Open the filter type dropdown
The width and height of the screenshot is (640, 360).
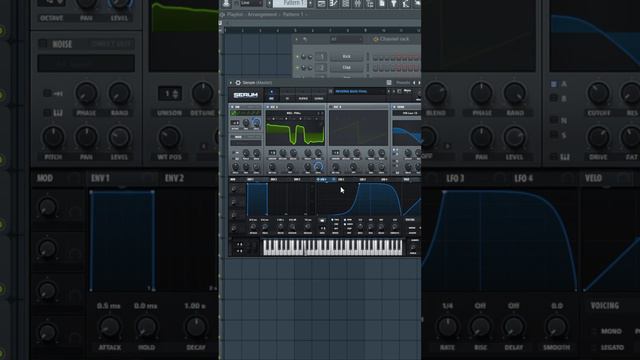click(409, 113)
